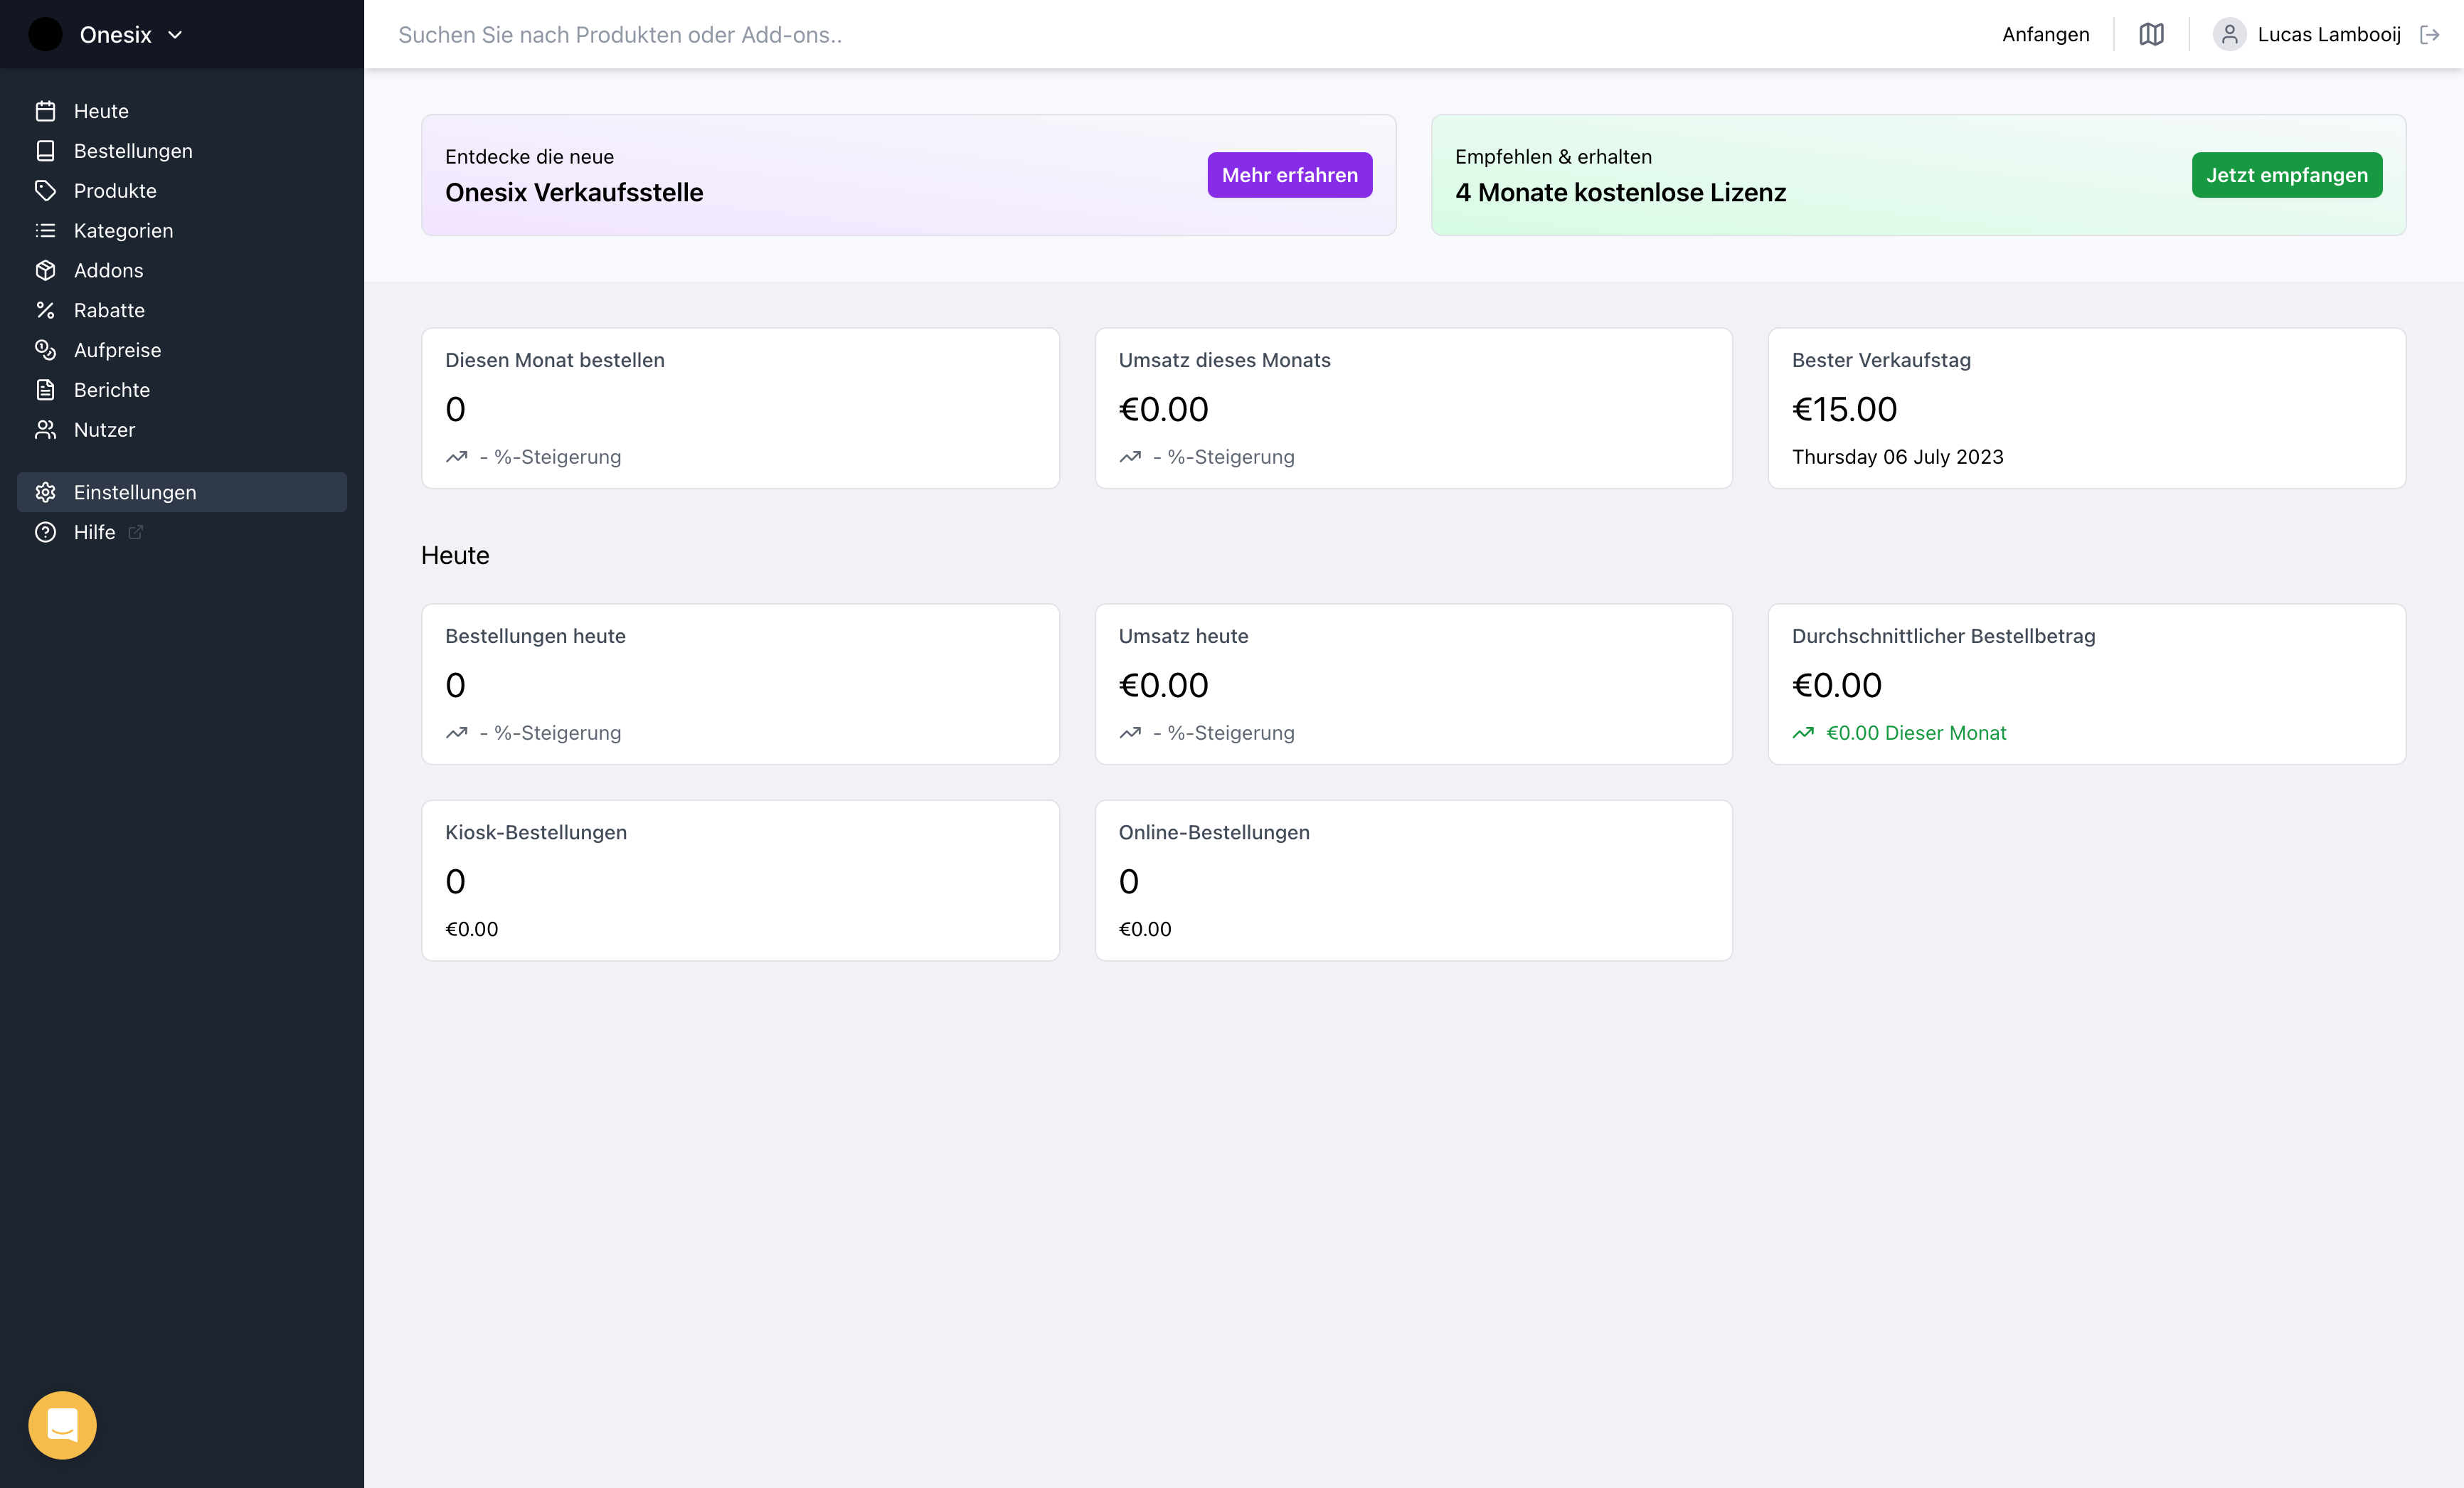This screenshot has width=2464, height=1488.
Task: Expand the Onesix store dropdown chevron
Action: coord(175,35)
